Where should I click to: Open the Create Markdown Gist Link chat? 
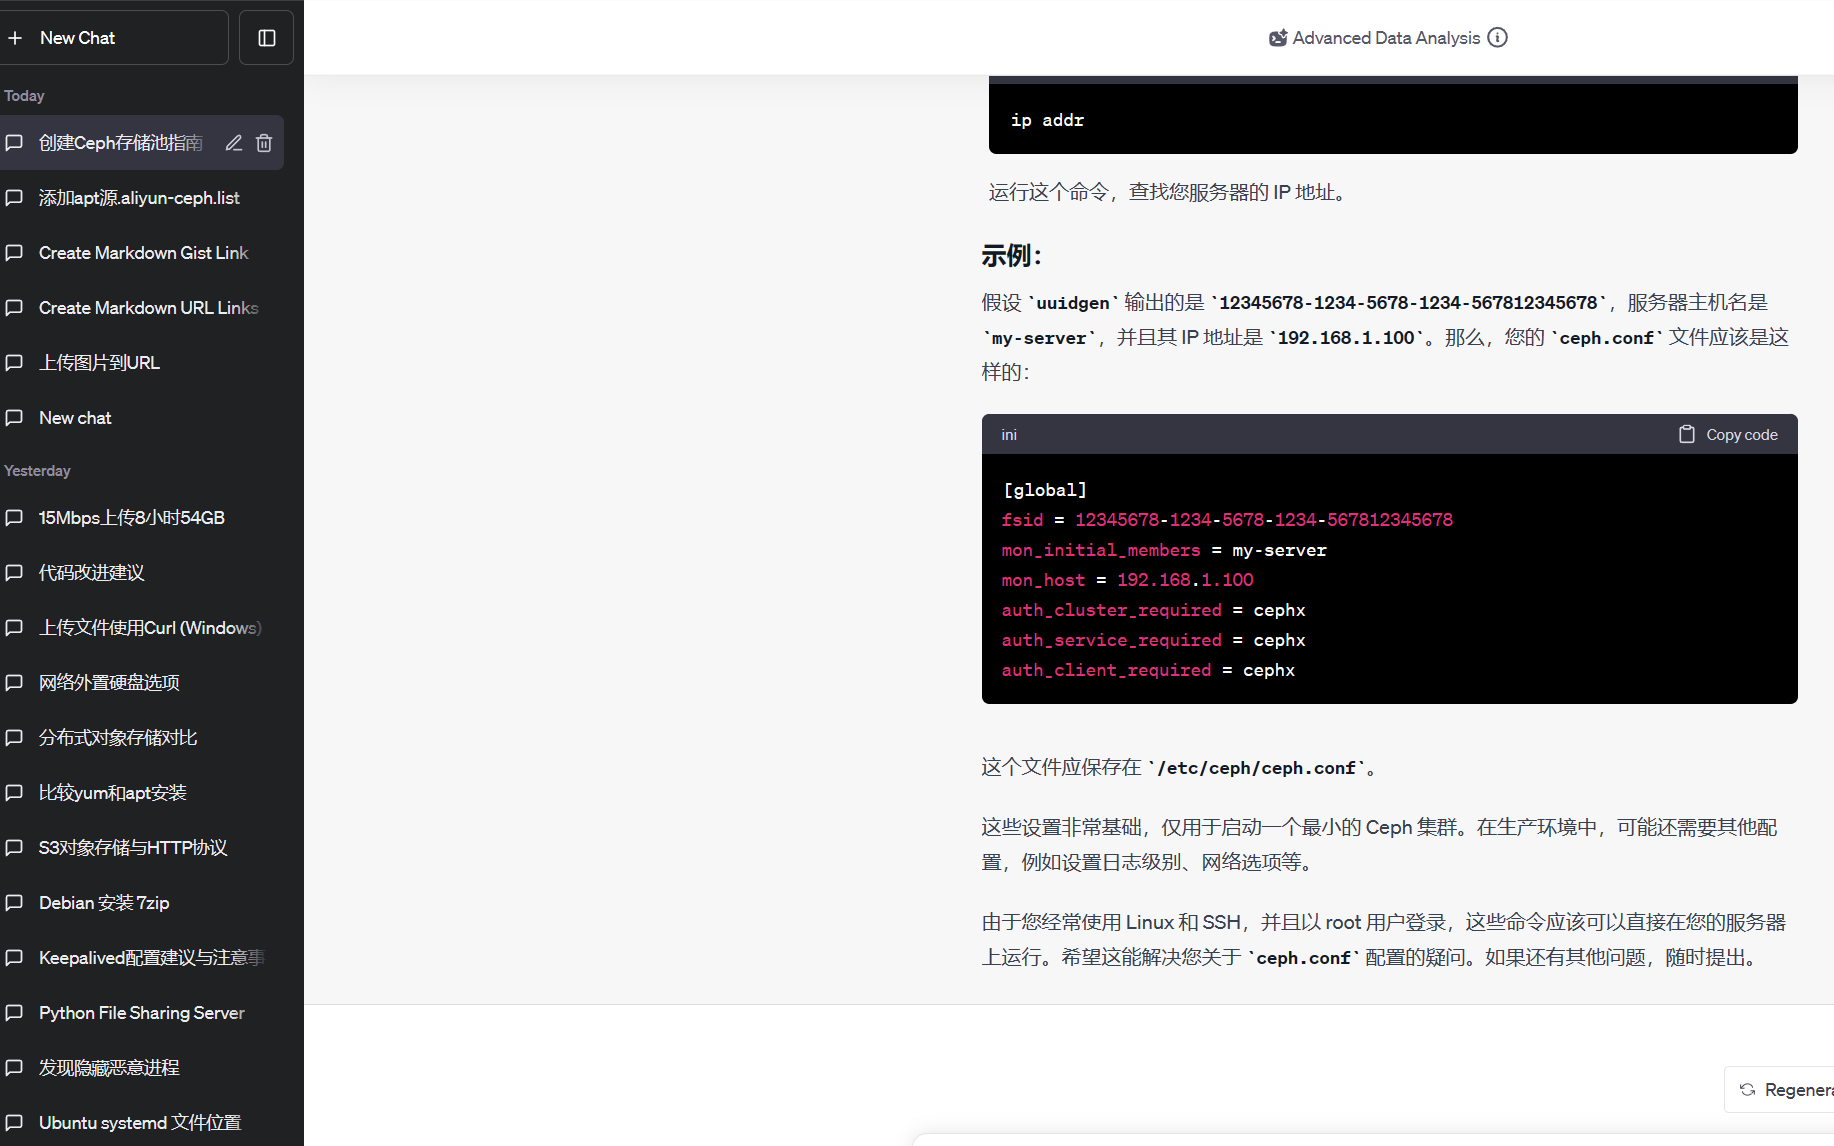[143, 253]
